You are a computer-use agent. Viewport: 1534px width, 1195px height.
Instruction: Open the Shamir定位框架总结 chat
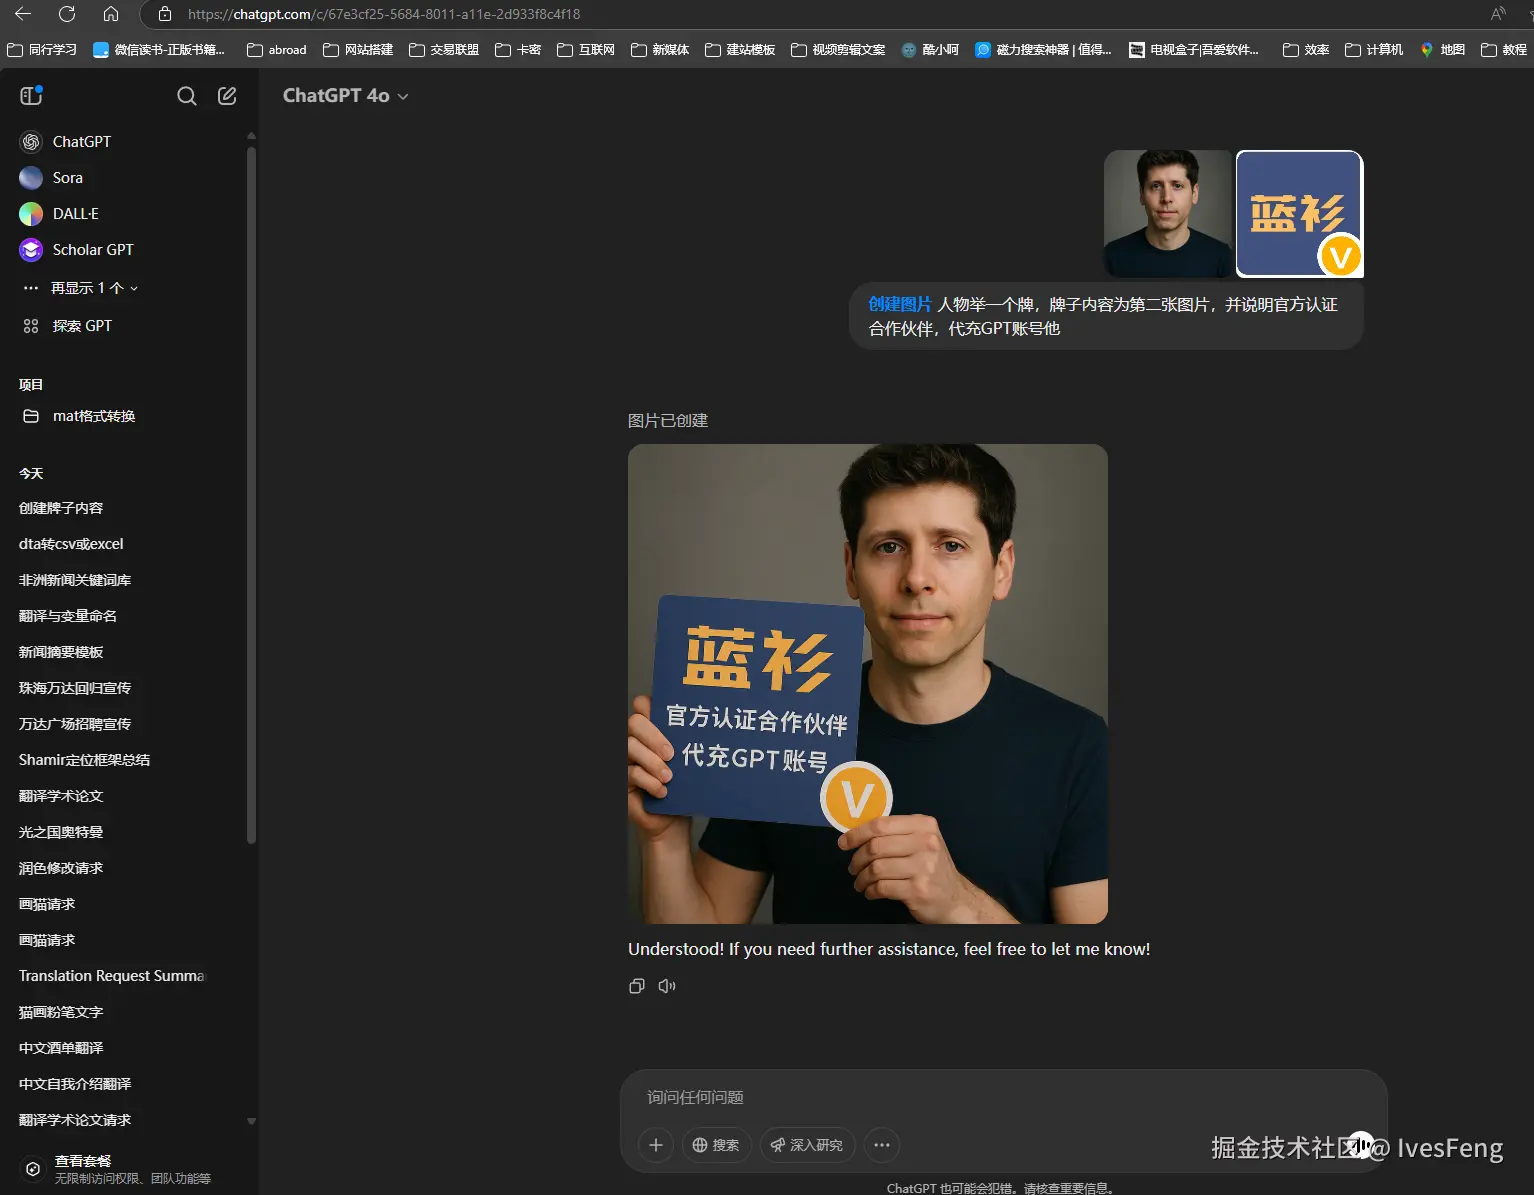(x=85, y=760)
